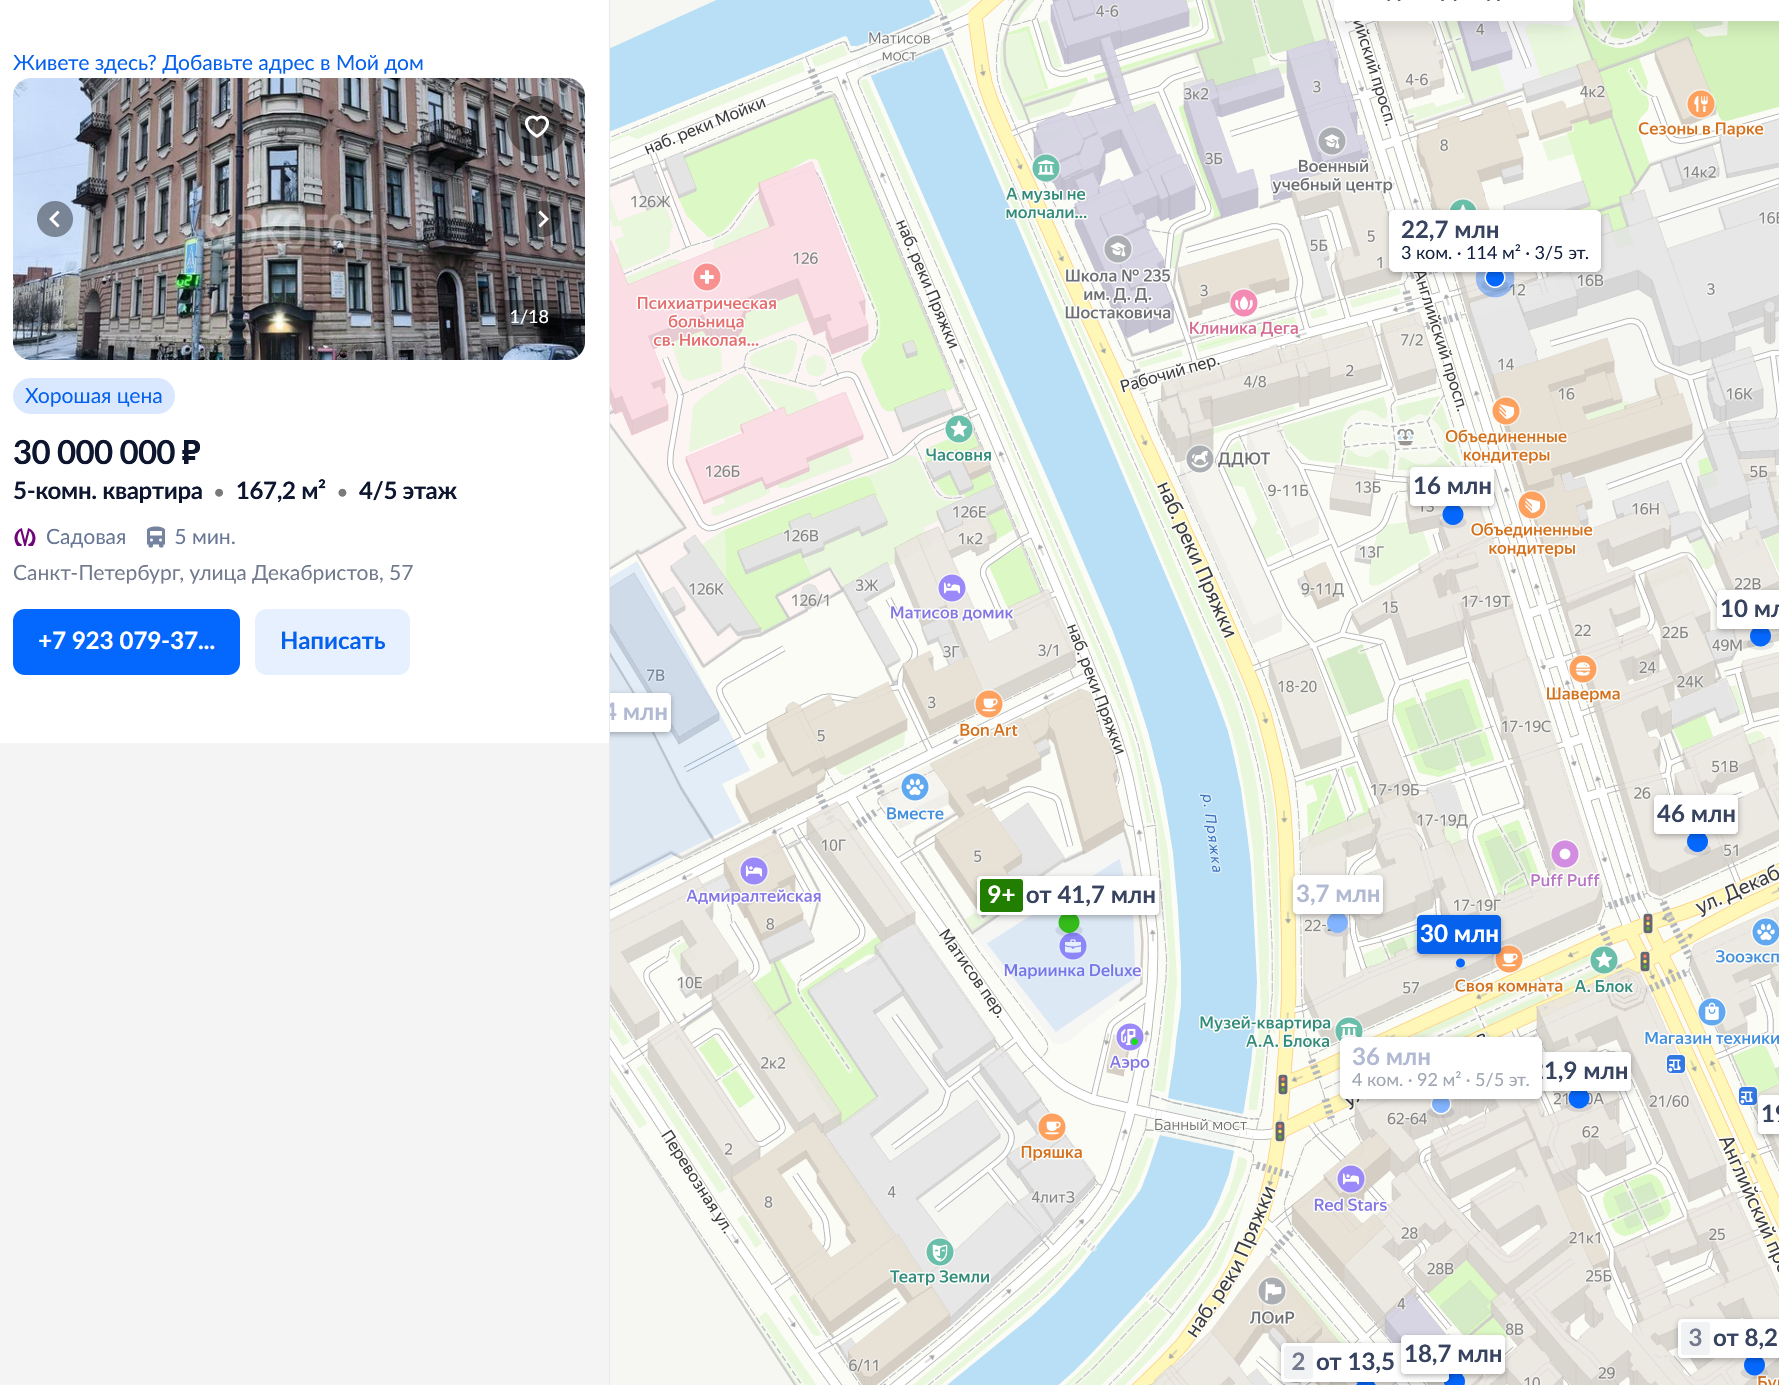Select the Часовня chapel star icon
1779x1385 pixels.
coord(959,429)
